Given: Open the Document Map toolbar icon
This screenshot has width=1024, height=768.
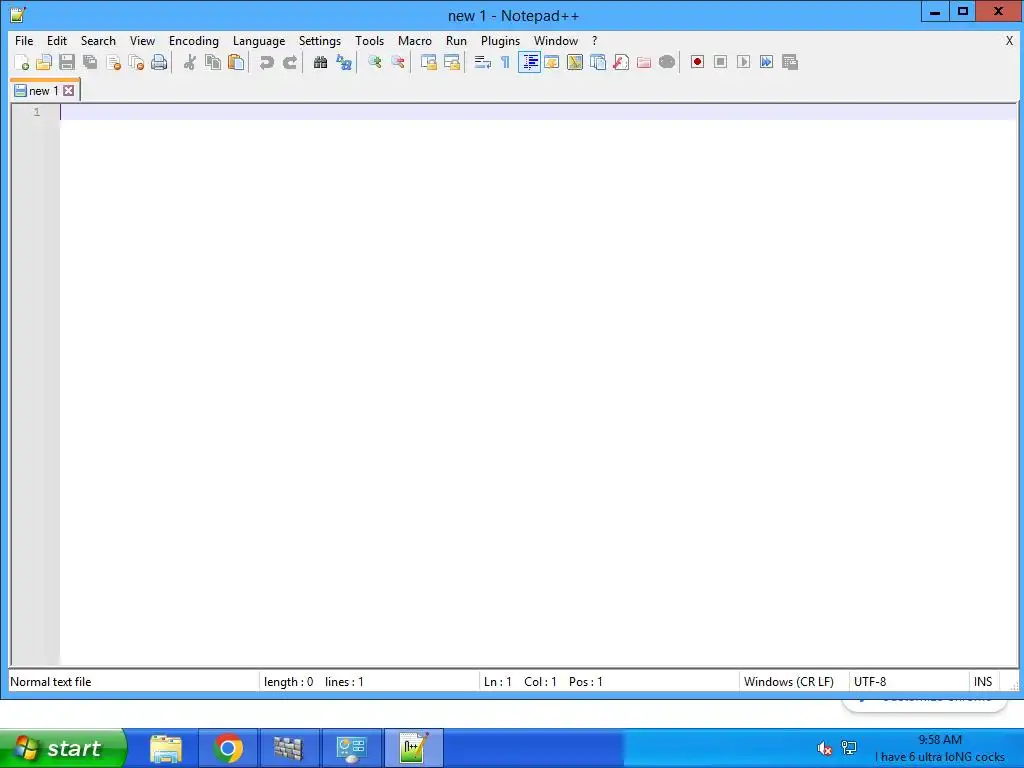Looking at the screenshot, I should pyautogui.click(x=575, y=62).
